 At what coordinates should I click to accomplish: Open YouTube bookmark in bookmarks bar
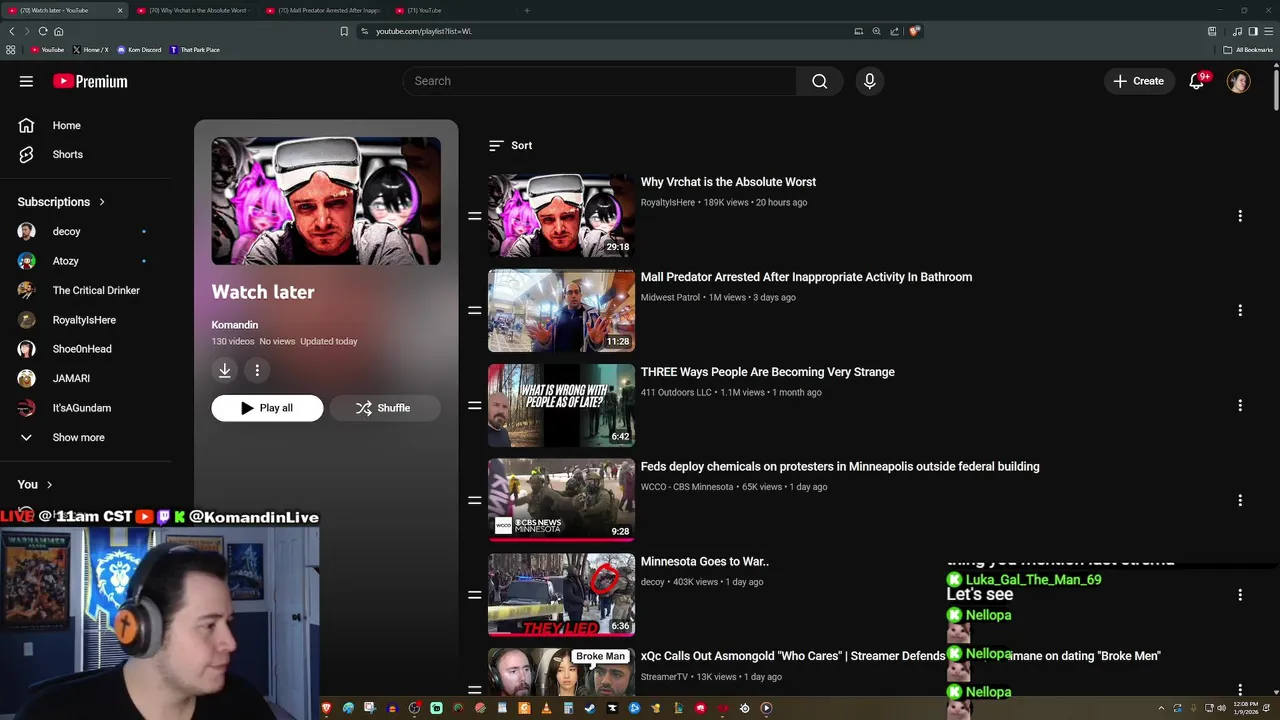click(x=47, y=49)
